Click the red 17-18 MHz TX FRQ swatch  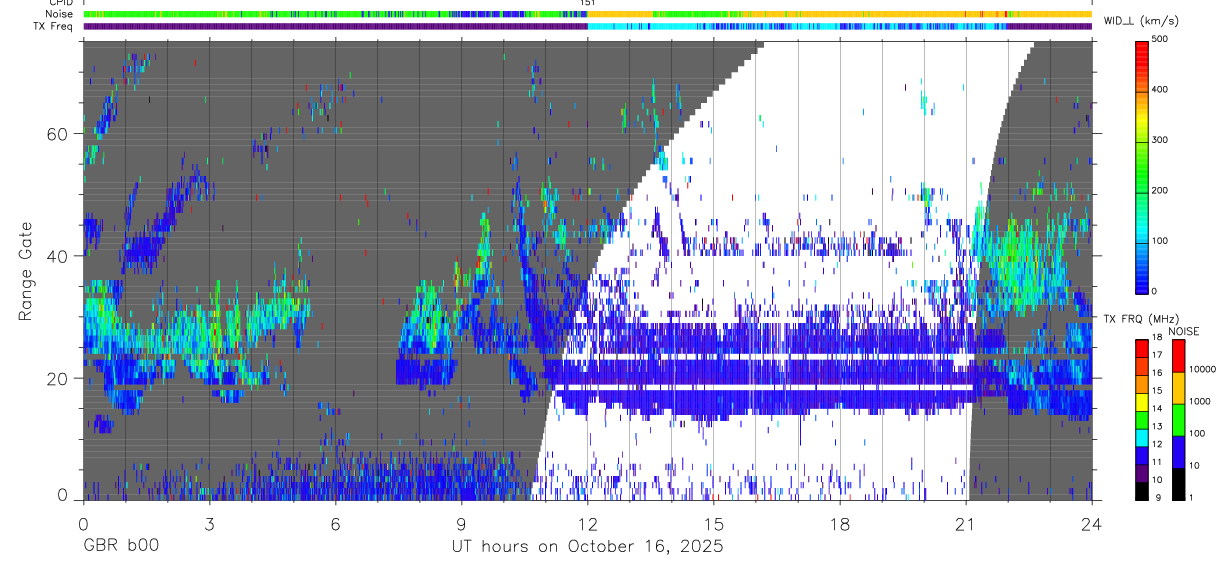click(x=1142, y=348)
